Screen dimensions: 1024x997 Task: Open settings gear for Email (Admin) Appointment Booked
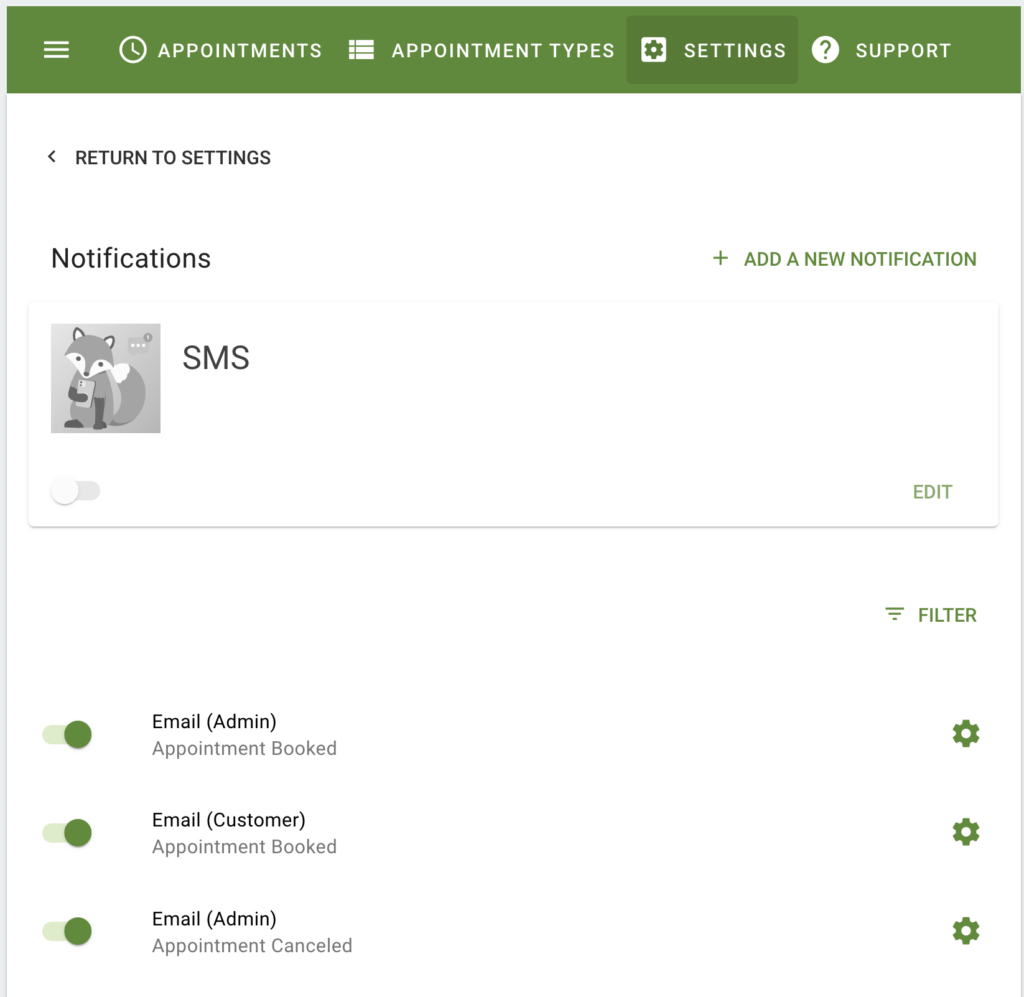click(966, 734)
